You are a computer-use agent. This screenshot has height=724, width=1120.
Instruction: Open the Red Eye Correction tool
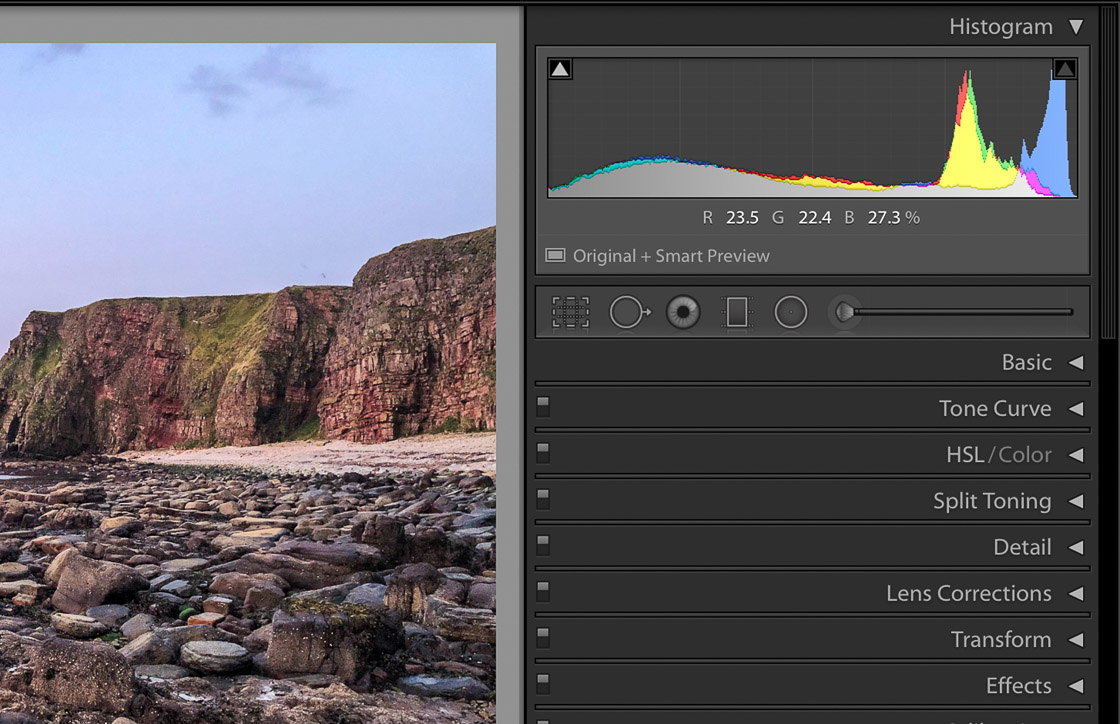pos(682,311)
